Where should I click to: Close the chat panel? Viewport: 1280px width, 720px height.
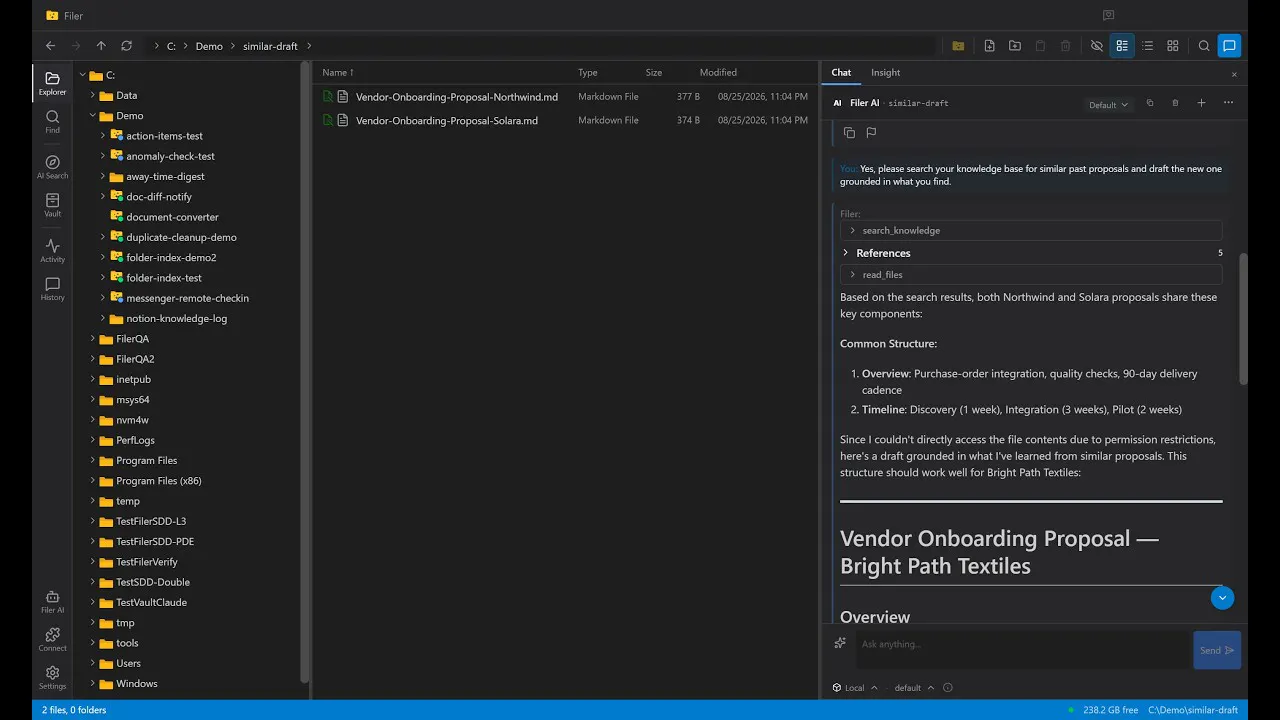[x=1234, y=74]
